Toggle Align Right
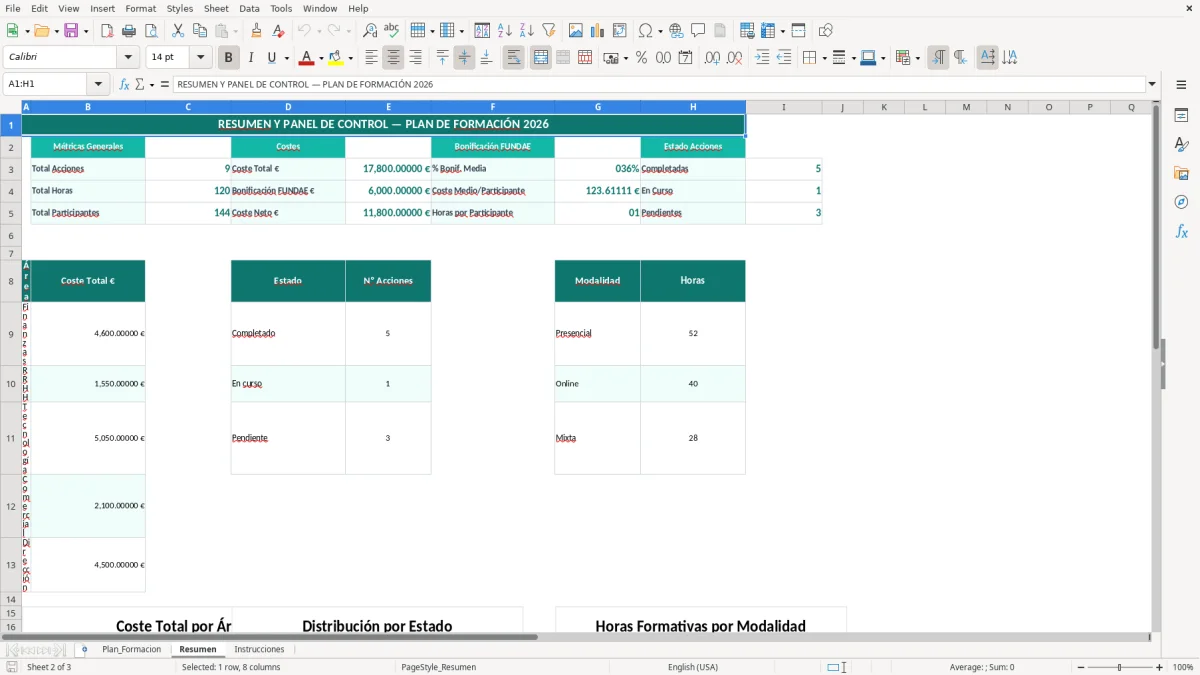The width and height of the screenshot is (1200, 675). (x=415, y=58)
